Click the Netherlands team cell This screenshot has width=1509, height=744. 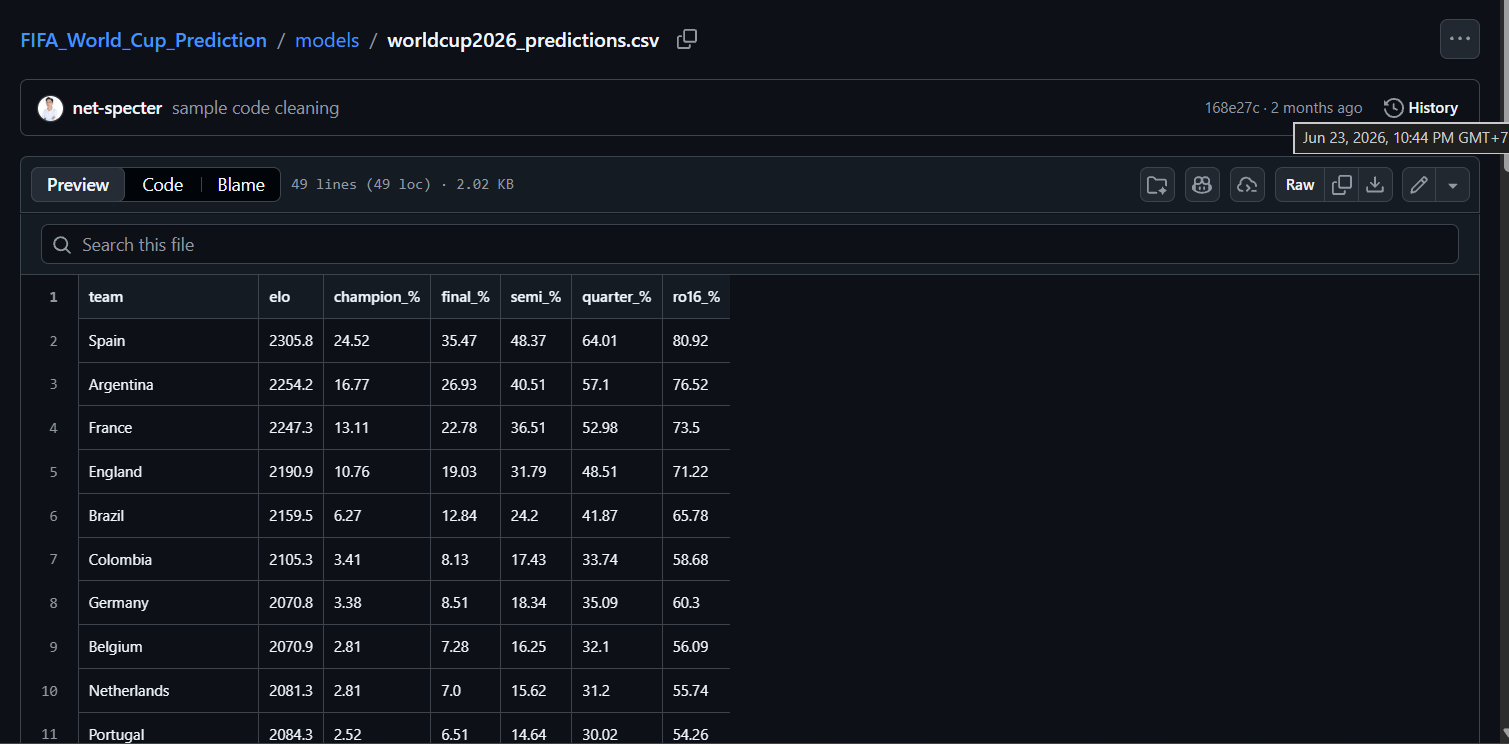[x=168, y=691]
